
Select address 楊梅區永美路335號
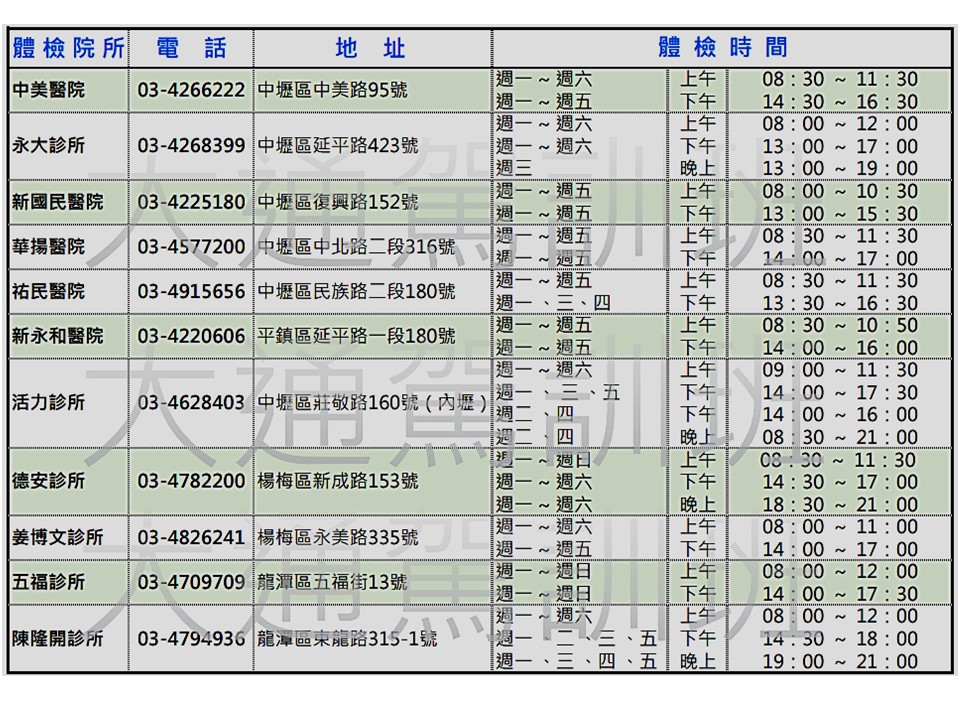pos(338,538)
